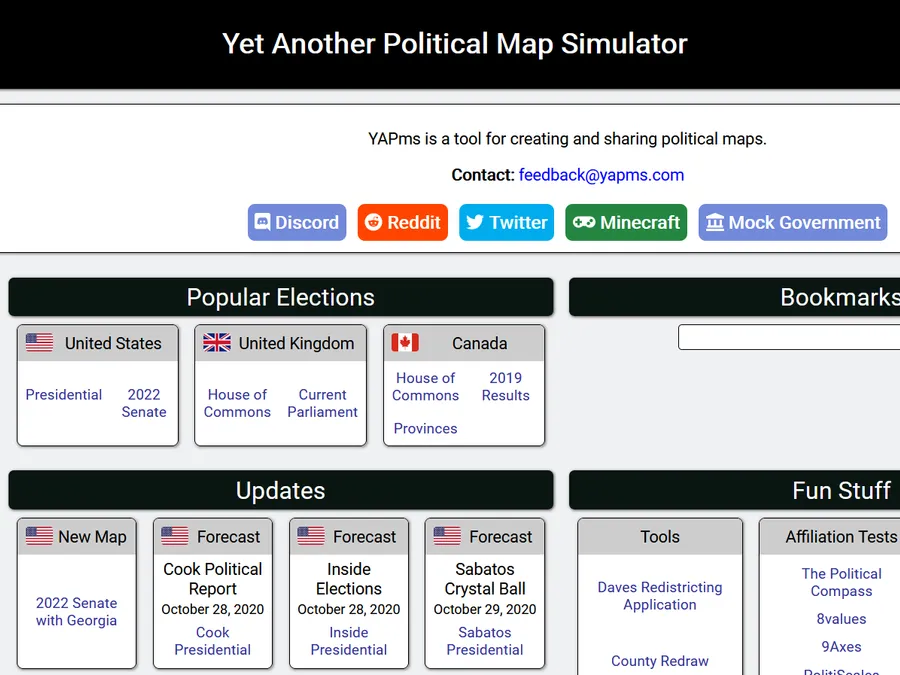Open the Twitter button

click(x=506, y=222)
